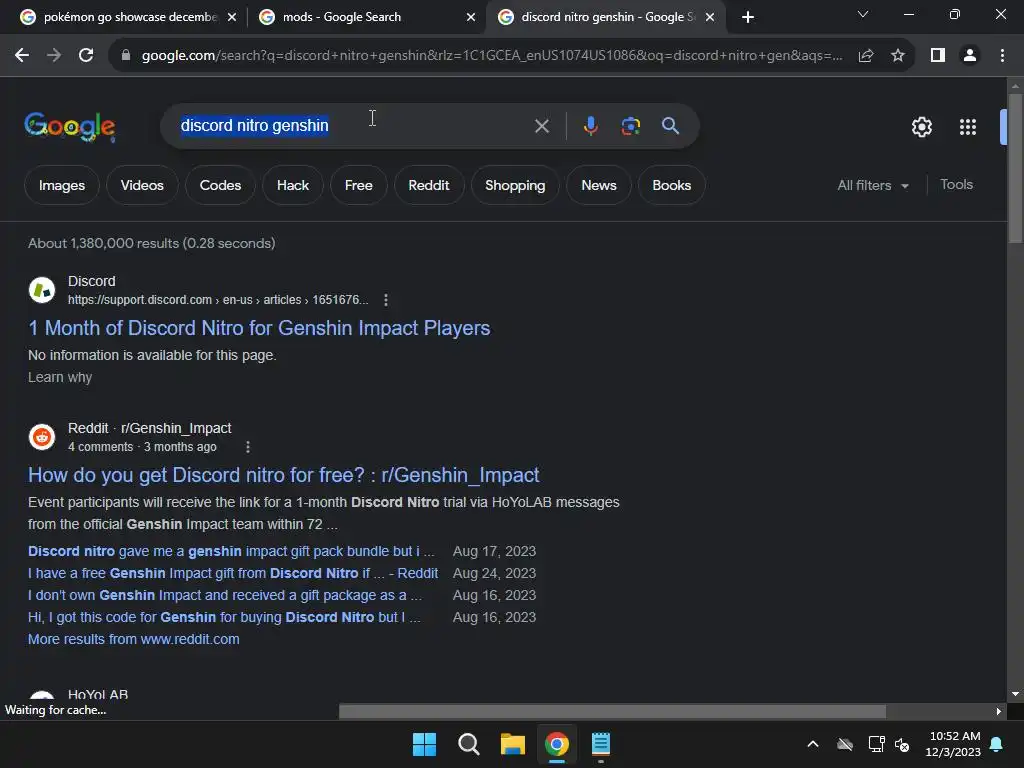The image size is (1024, 768).
Task: Close the mods Google Search tab
Action: pyautogui.click(x=471, y=18)
